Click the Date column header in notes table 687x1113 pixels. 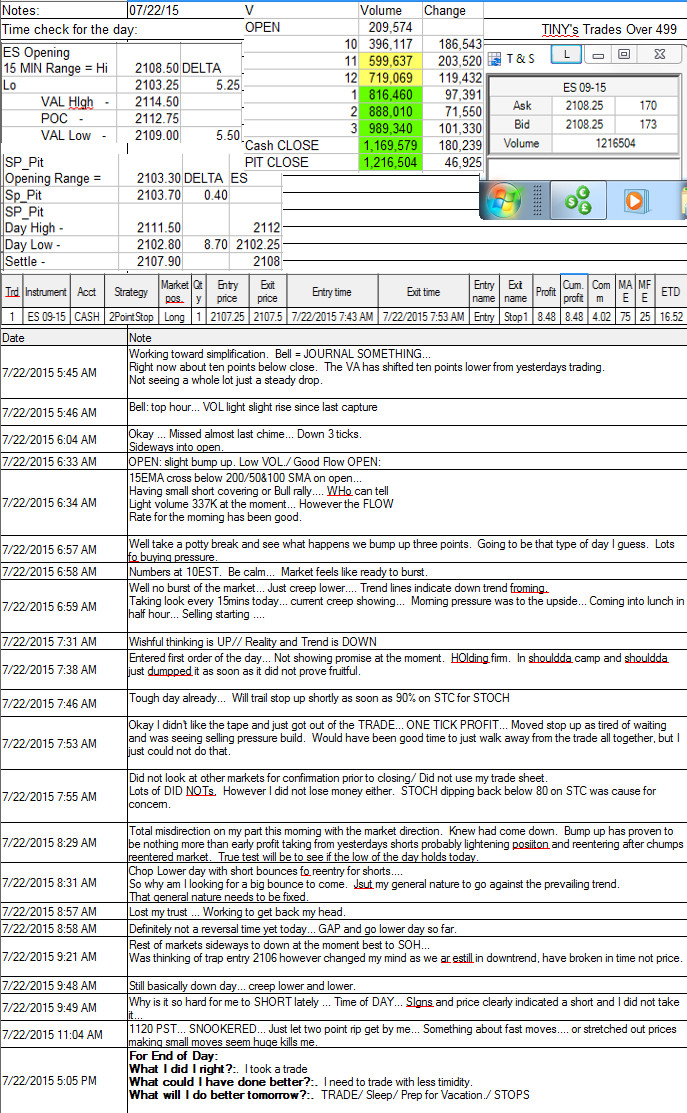(64, 338)
